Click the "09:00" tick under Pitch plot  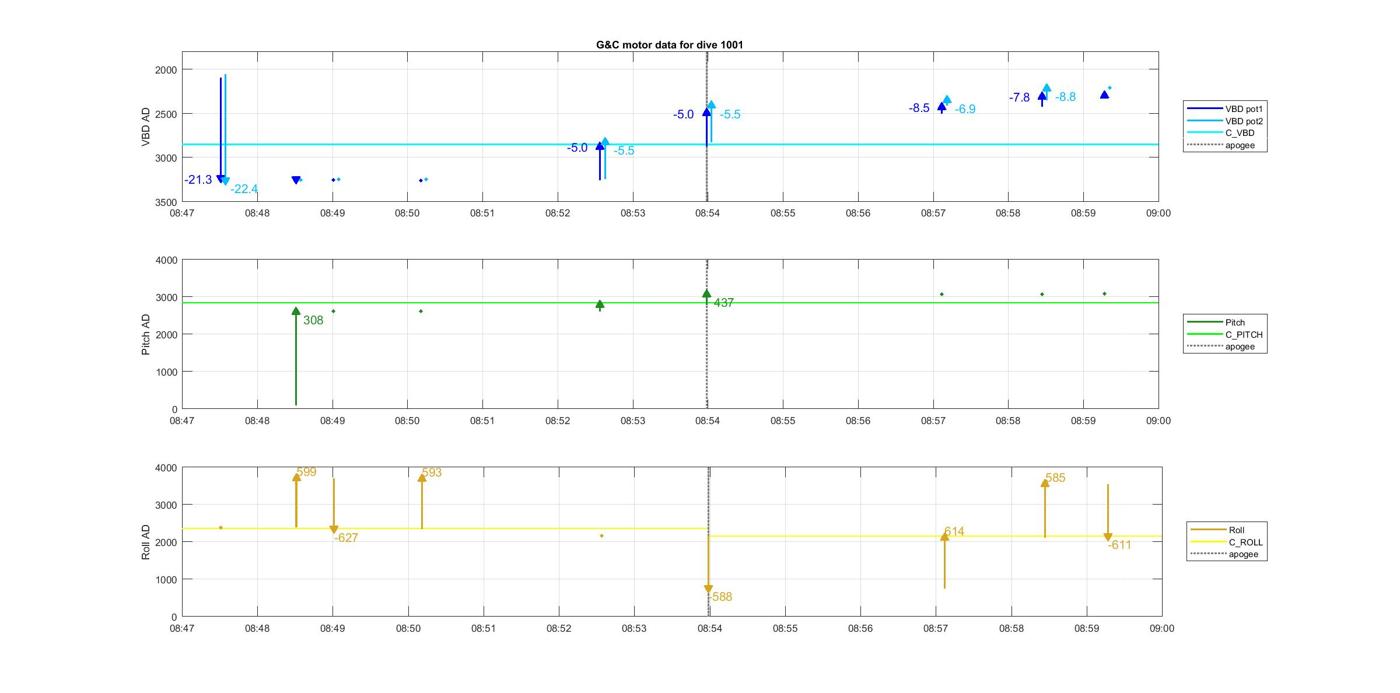[x=1159, y=421]
